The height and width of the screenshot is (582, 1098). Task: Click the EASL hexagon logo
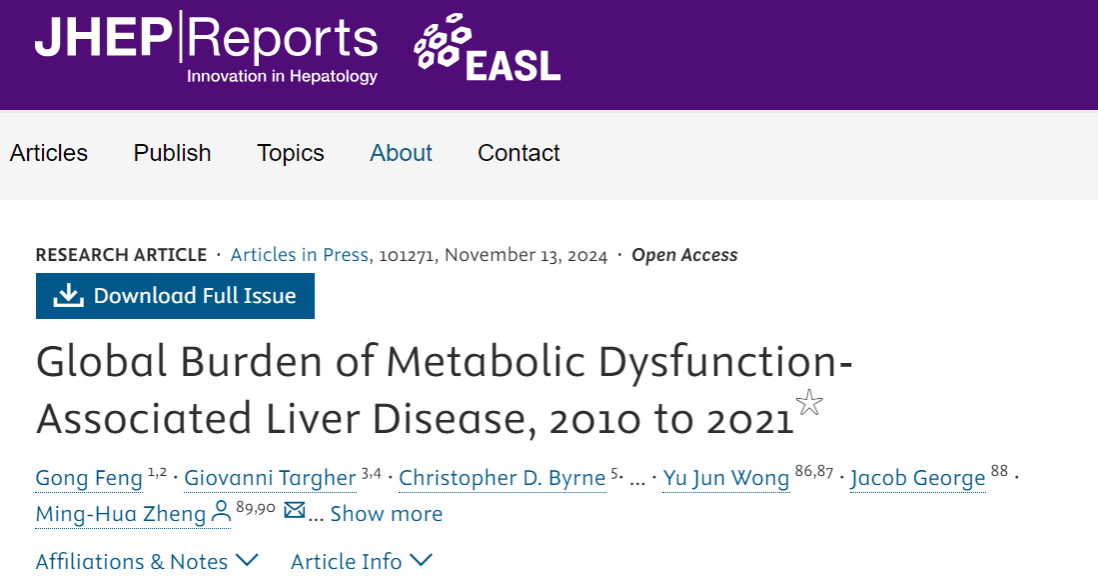[x=487, y=48]
